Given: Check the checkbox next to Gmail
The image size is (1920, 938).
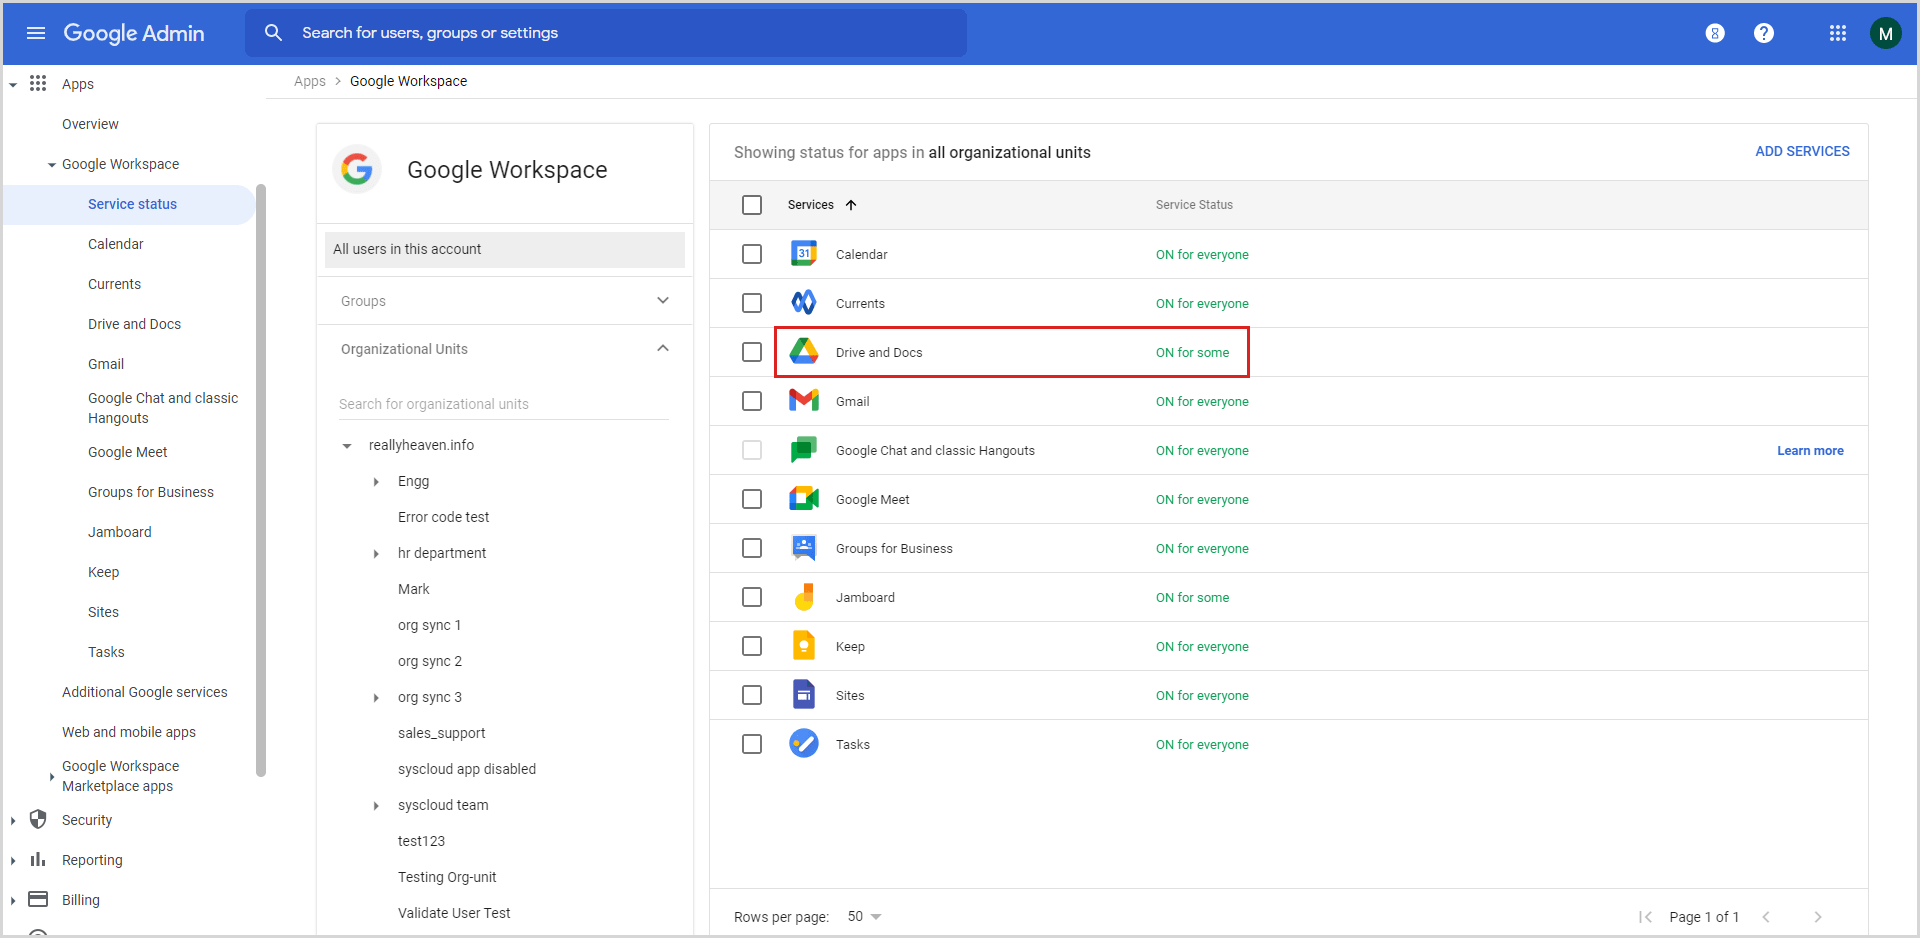Looking at the screenshot, I should tap(752, 401).
